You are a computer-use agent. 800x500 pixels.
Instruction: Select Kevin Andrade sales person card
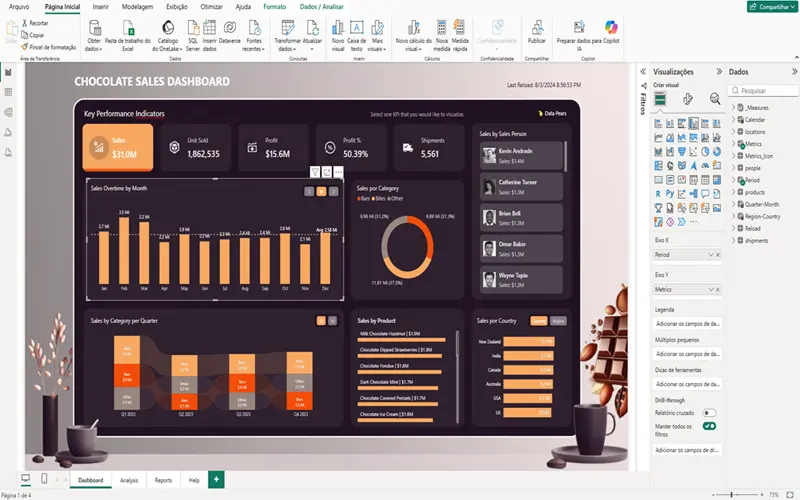(521, 156)
